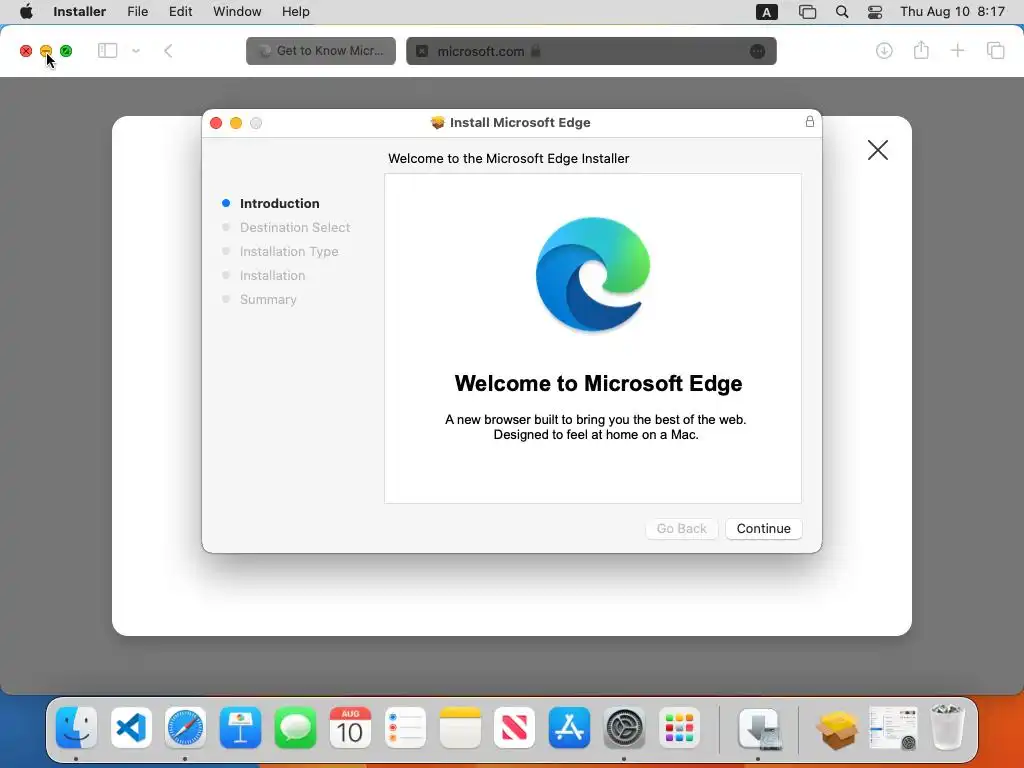Show Safari downloads
1024x768 pixels.
click(x=884, y=50)
